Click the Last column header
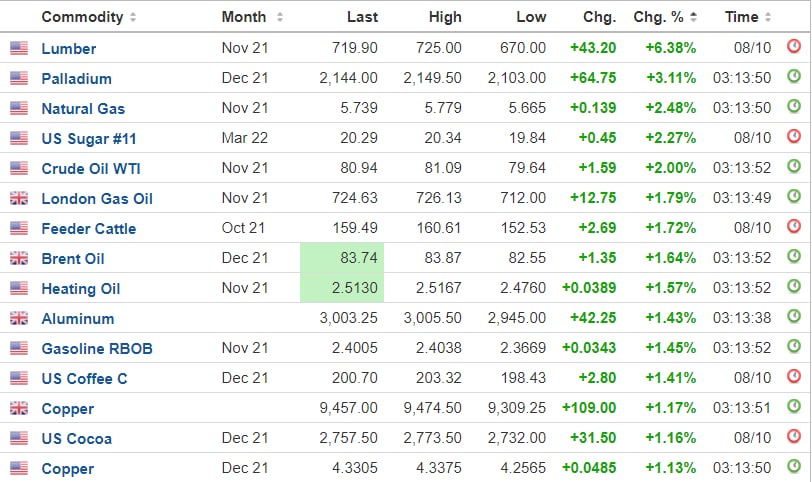812x482 pixels. (x=362, y=17)
